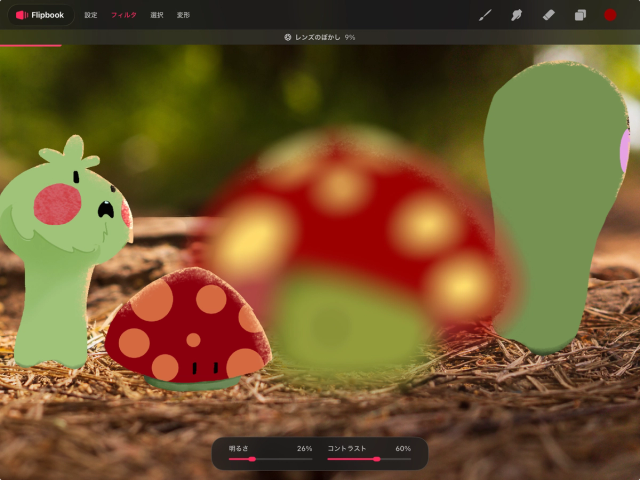This screenshot has height=480, width=640.
Task: Select the eraser tool
Action: point(548,15)
